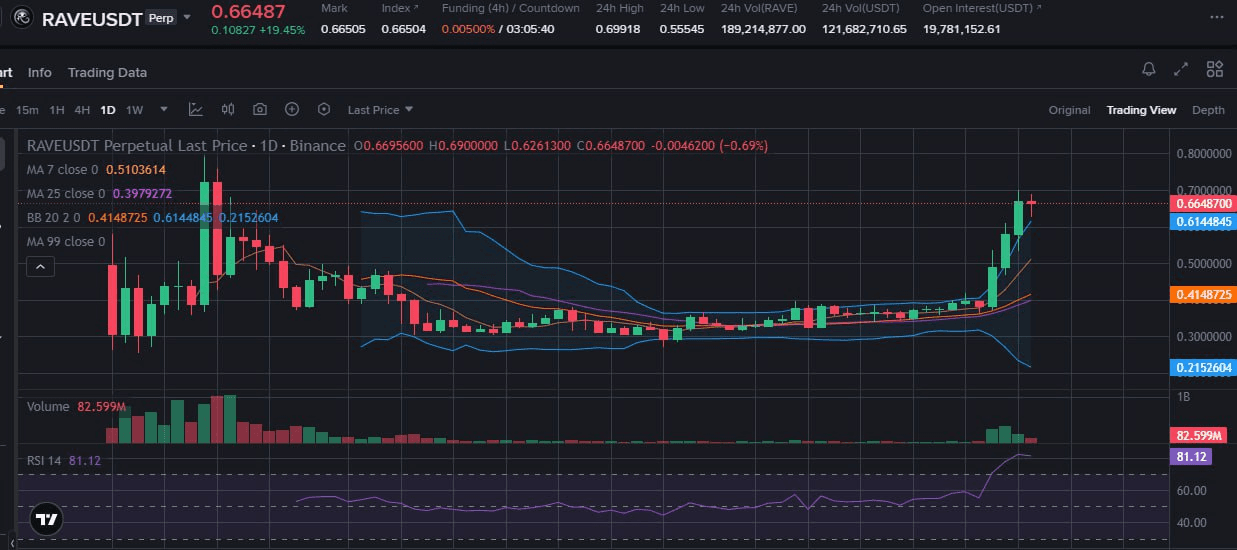
Task: Click the red 82.599M volume axis label
Action: (x=1199, y=435)
